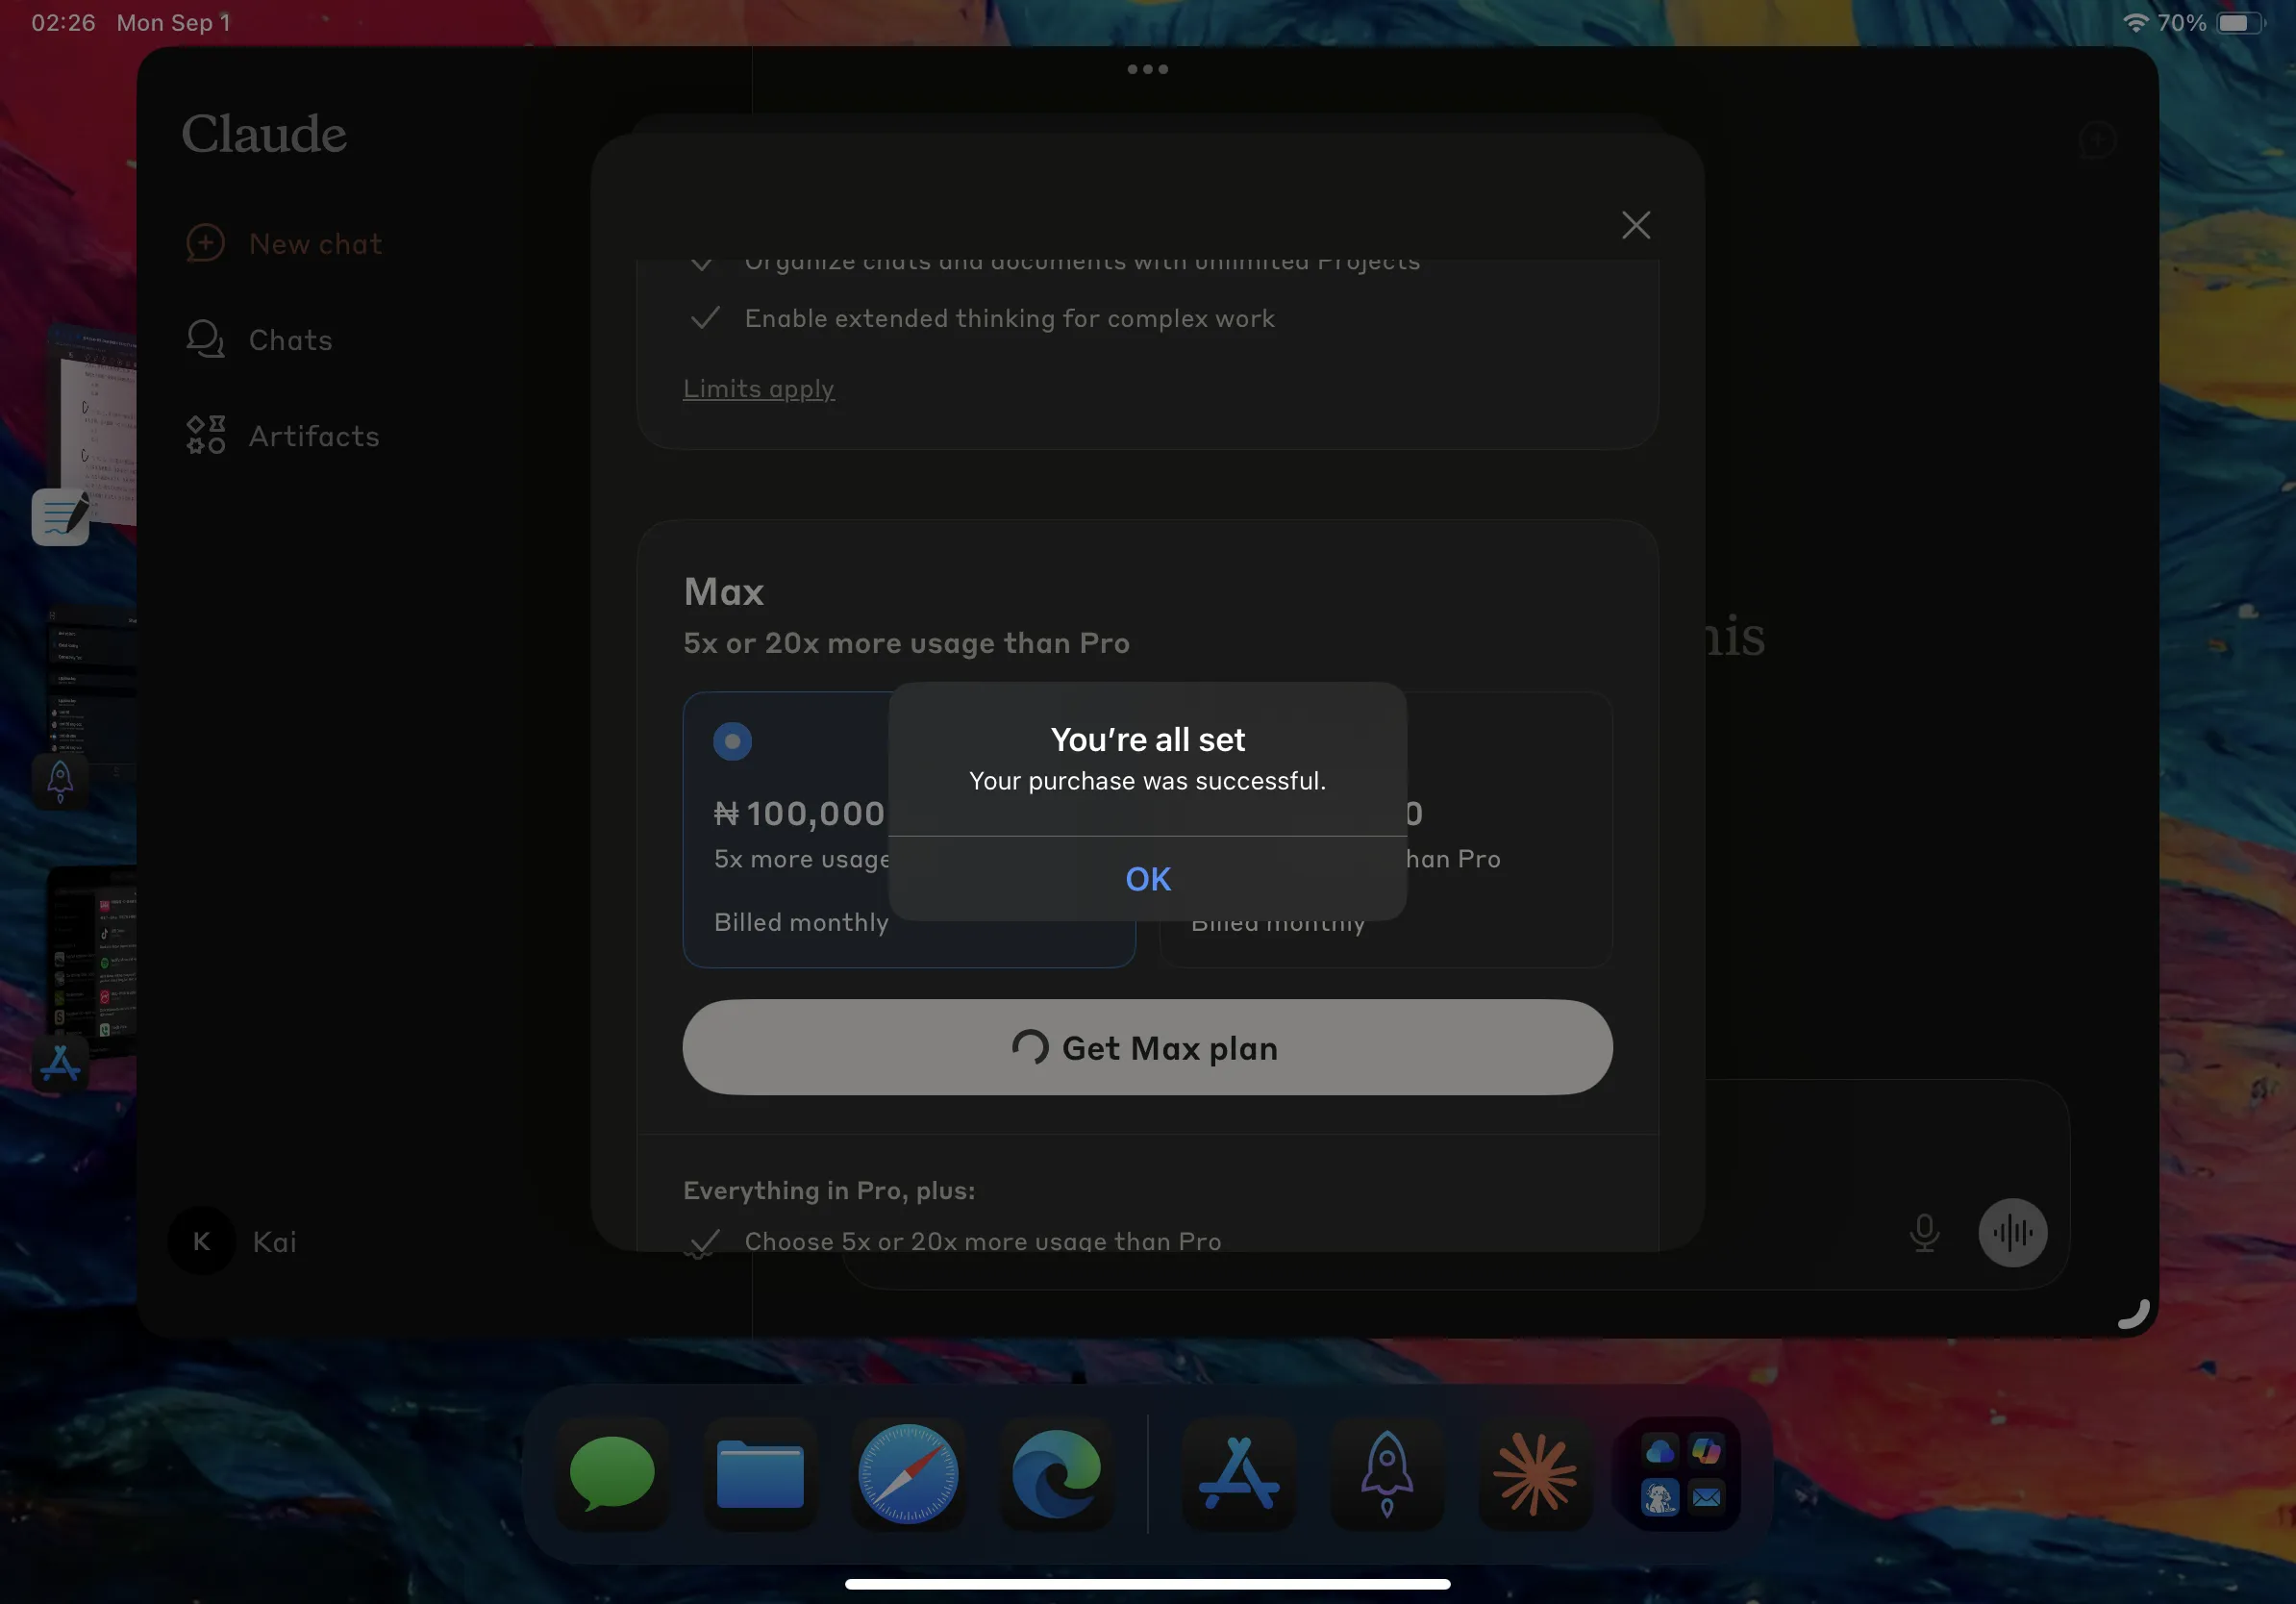Image resolution: width=2296 pixels, height=1604 pixels.
Task: Open App Store icon in dock
Action: [x=1239, y=1473]
